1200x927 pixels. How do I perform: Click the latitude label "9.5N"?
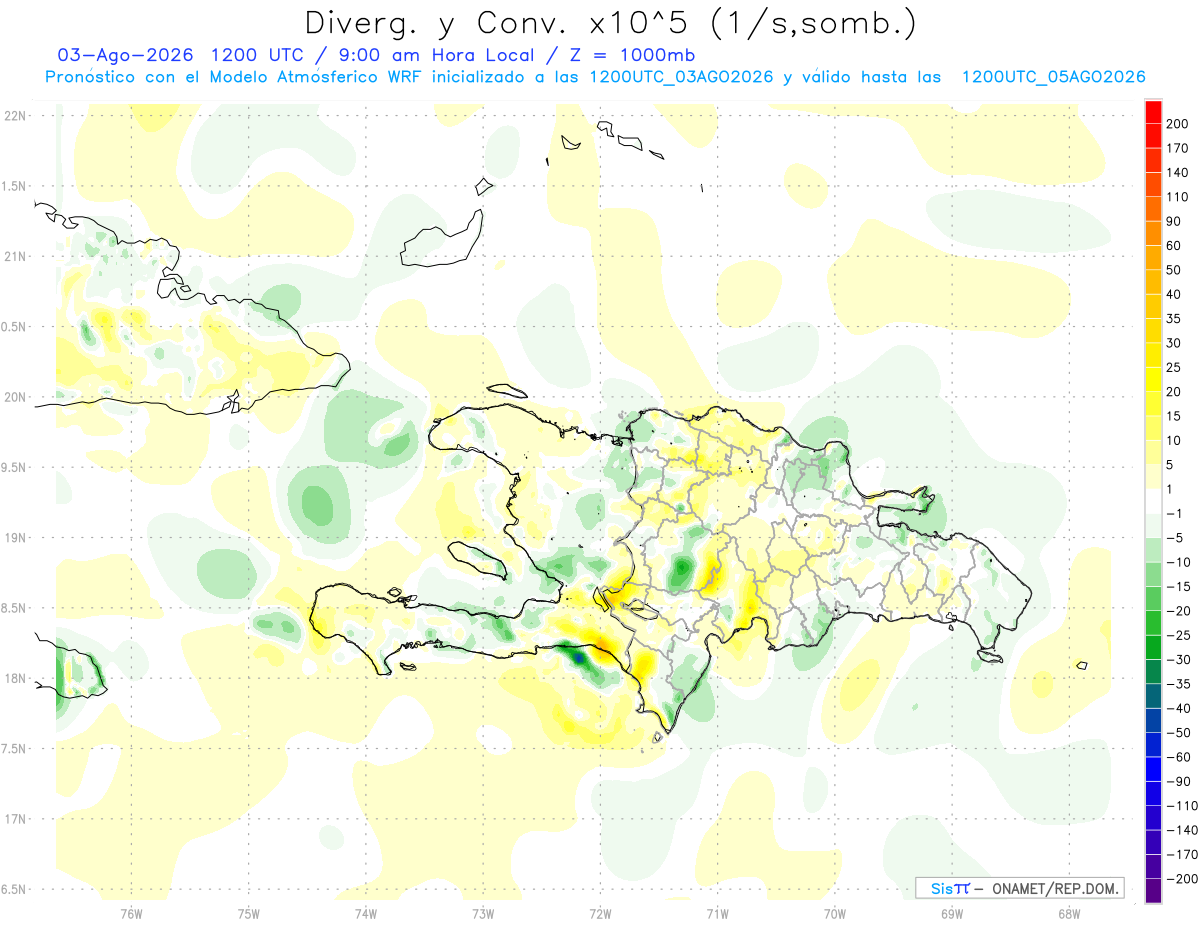click(x=14, y=467)
